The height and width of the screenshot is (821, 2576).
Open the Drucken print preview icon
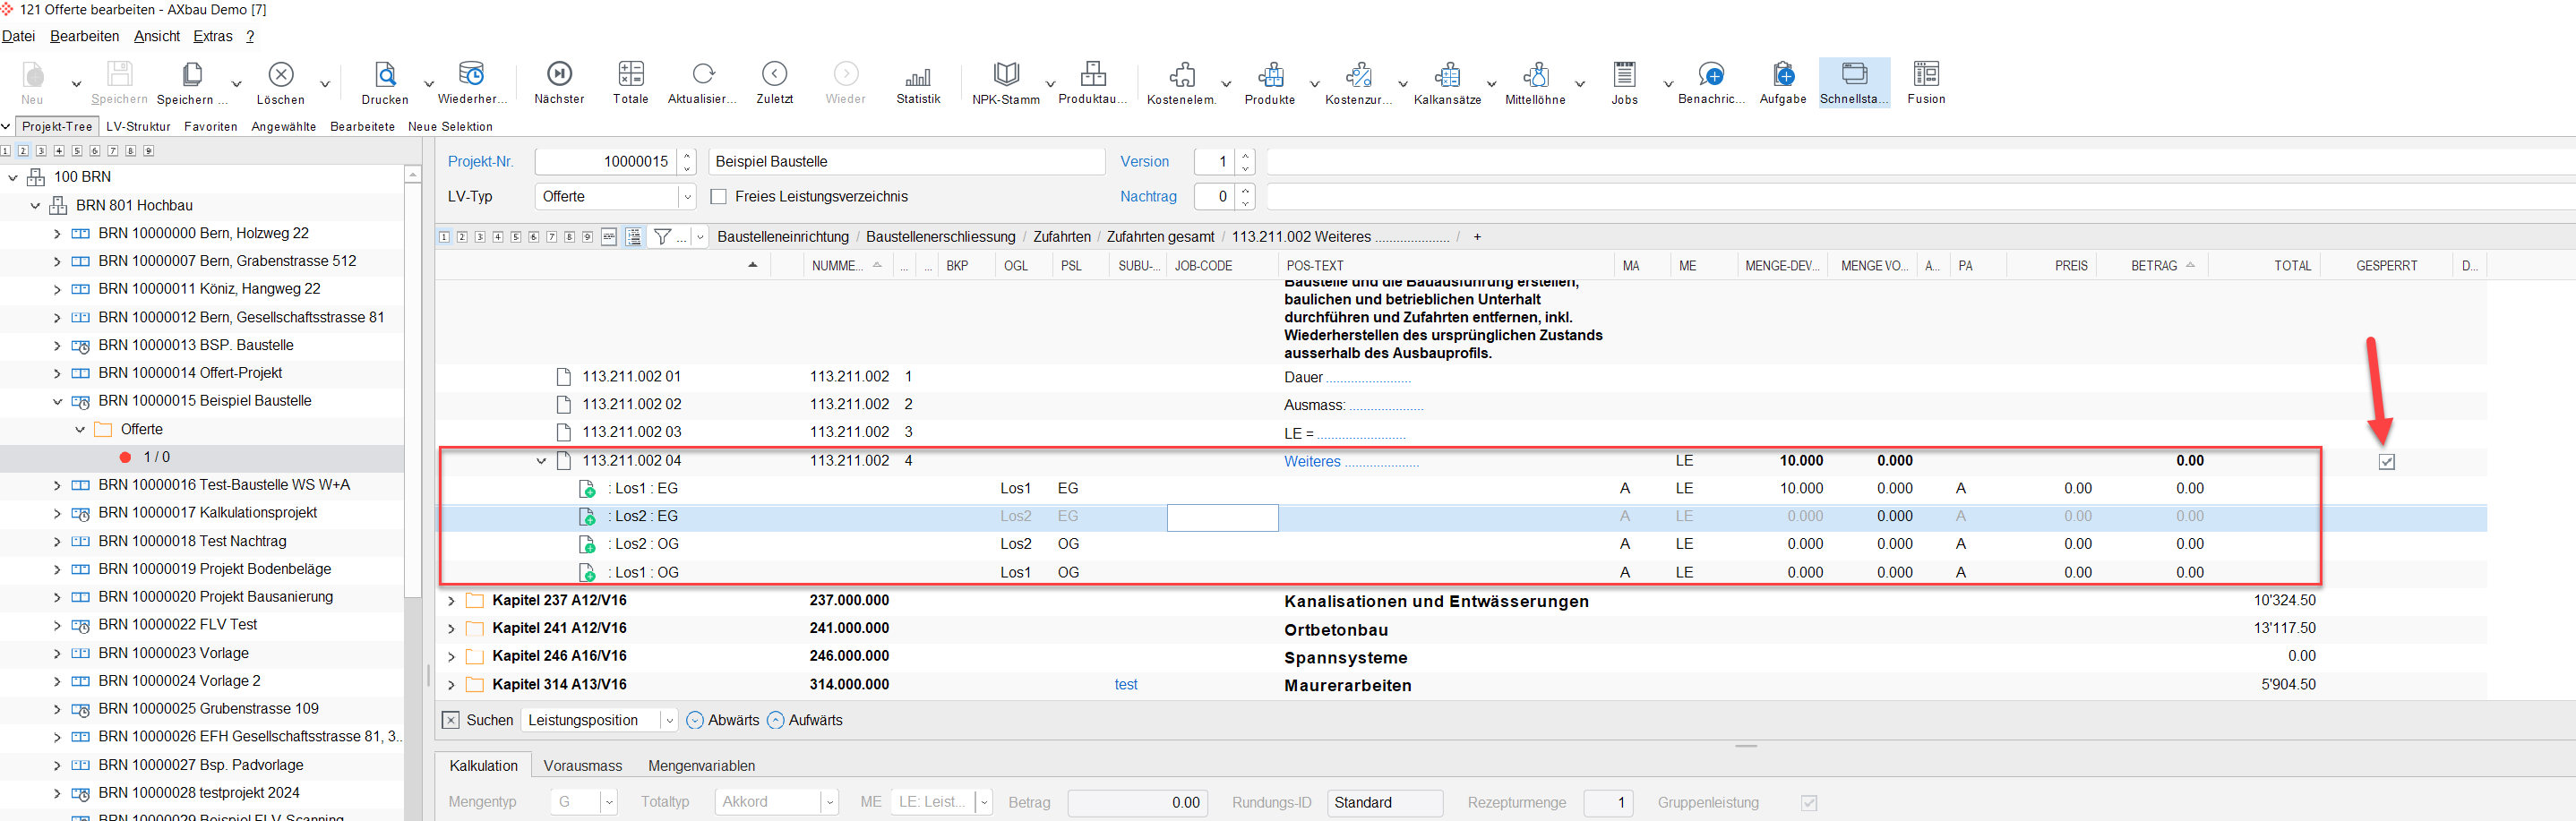[x=385, y=75]
